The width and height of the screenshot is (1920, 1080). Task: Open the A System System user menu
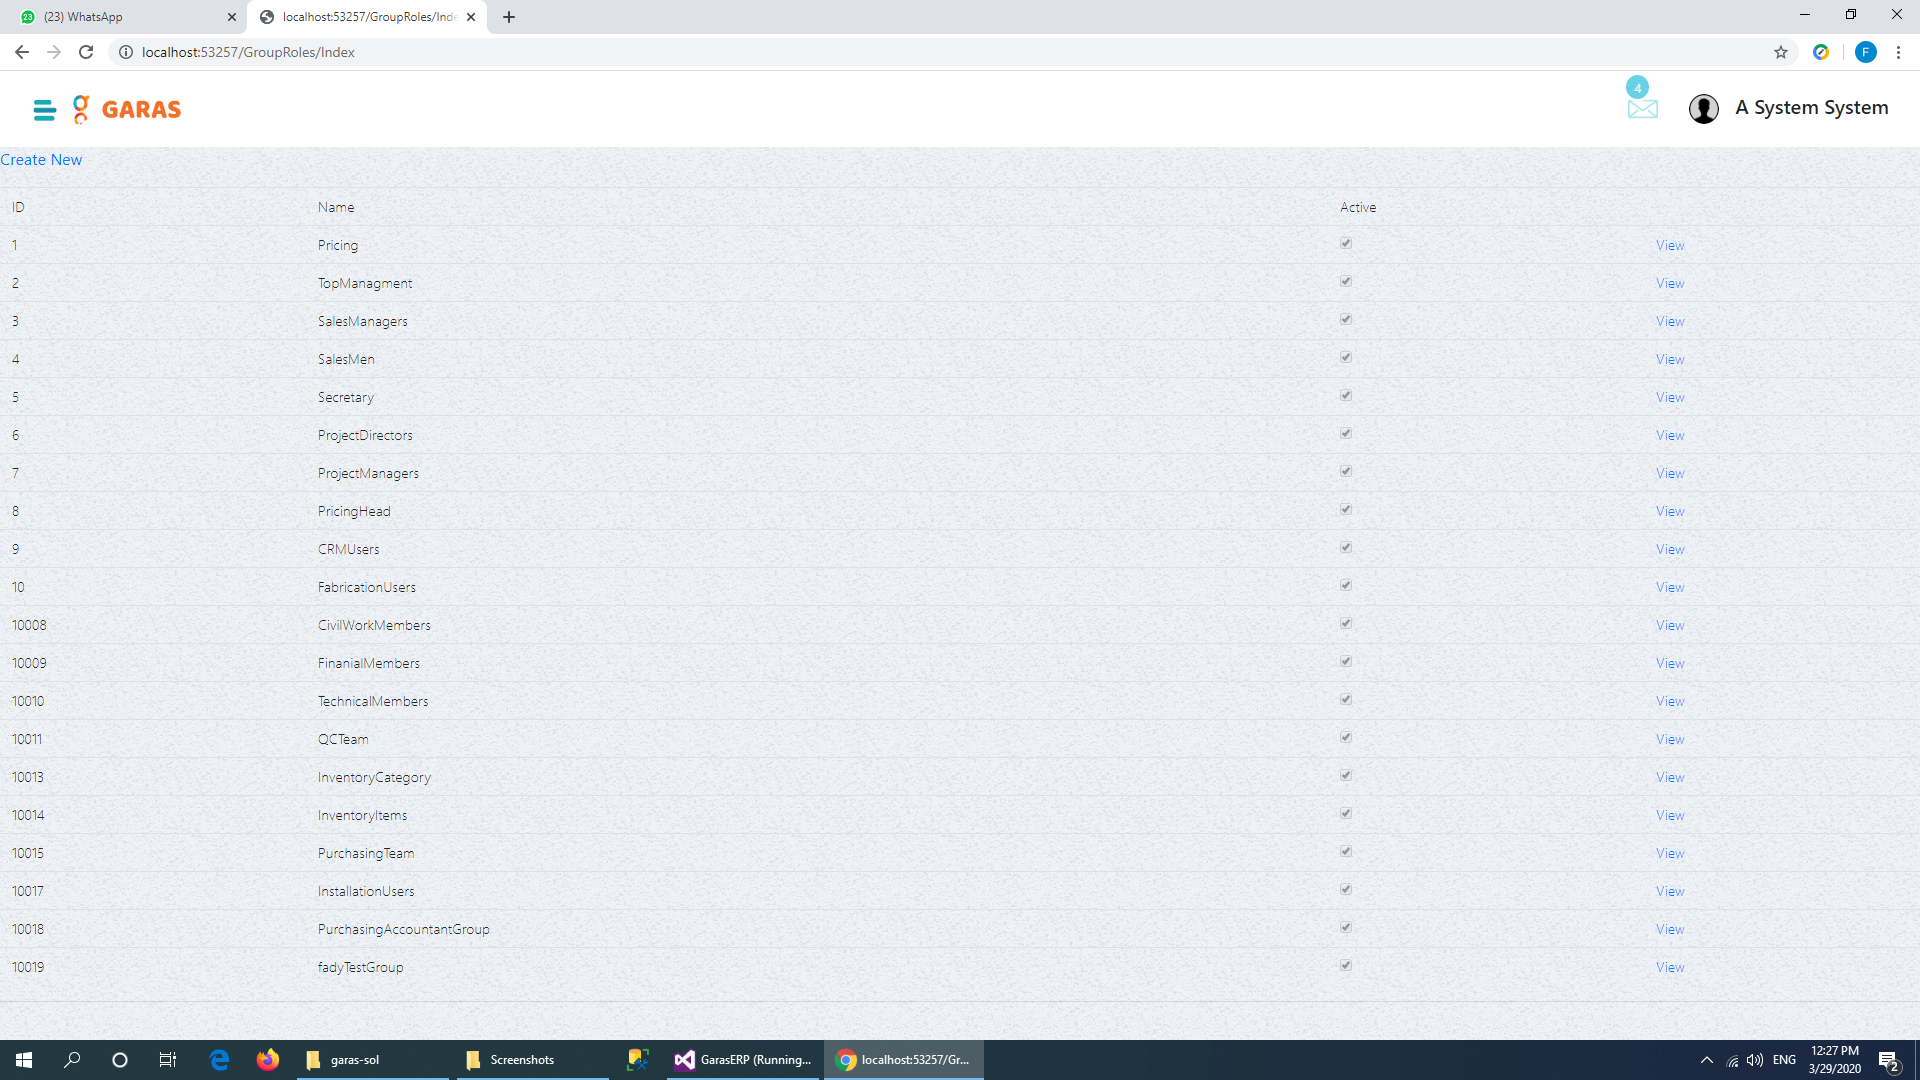pyautogui.click(x=1811, y=108)
